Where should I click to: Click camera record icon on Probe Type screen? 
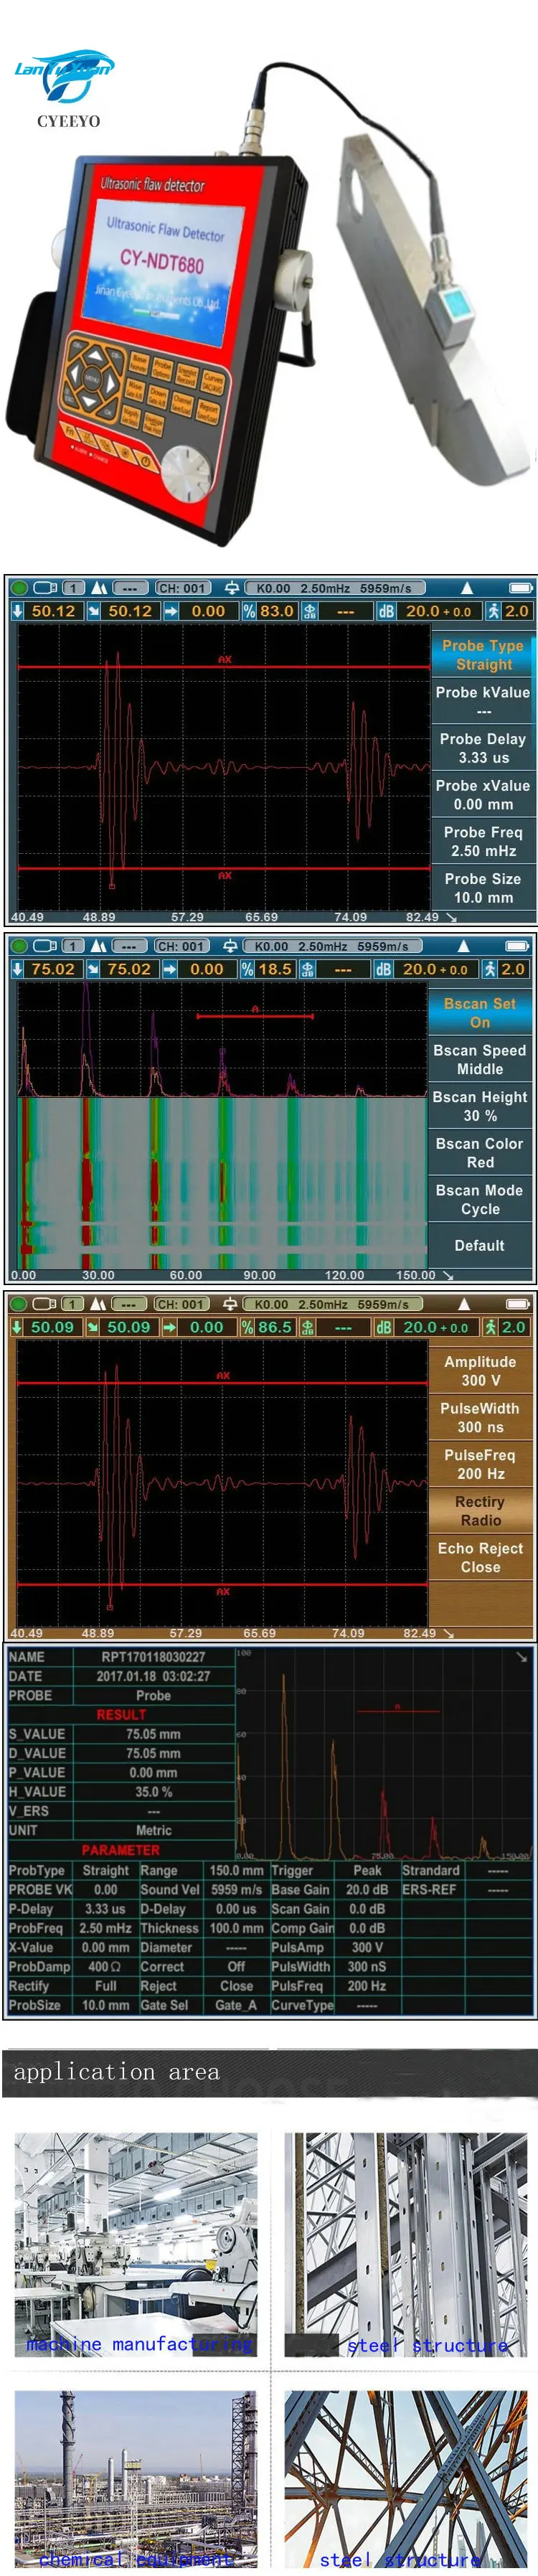pos(46,588)
